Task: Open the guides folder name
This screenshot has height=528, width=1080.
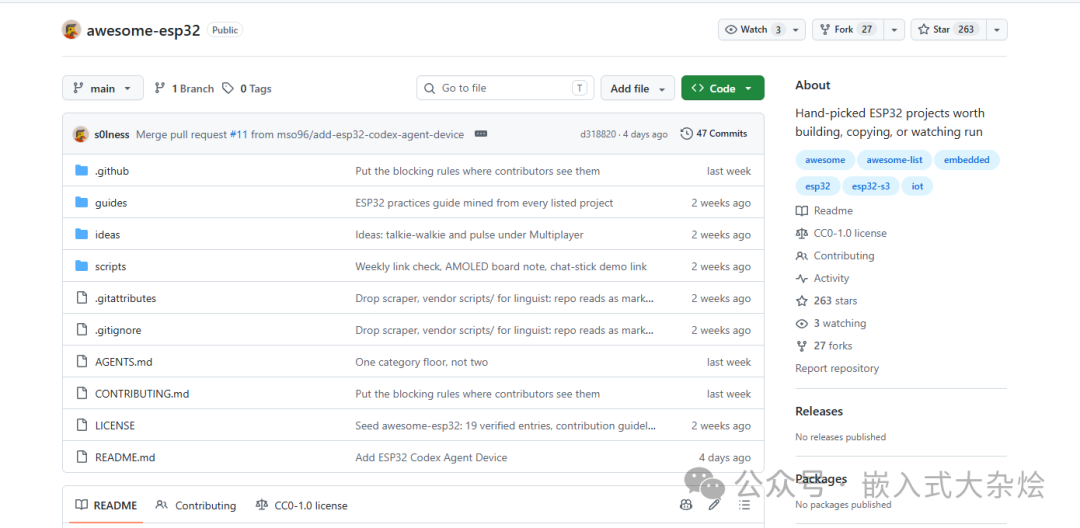Action: coord(111,203)
